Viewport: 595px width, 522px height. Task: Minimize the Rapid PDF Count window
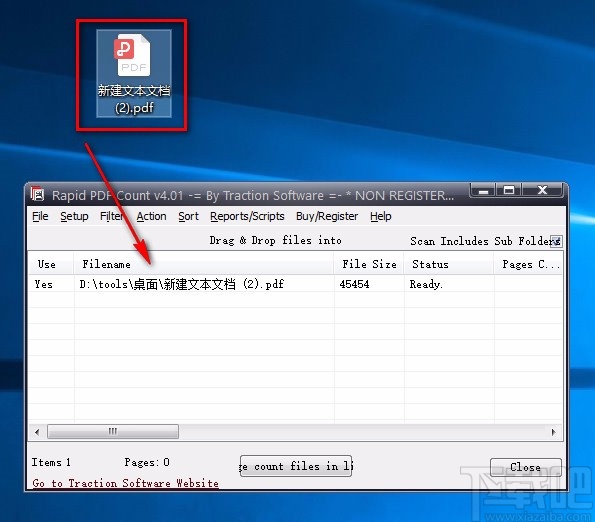point(483,190)
